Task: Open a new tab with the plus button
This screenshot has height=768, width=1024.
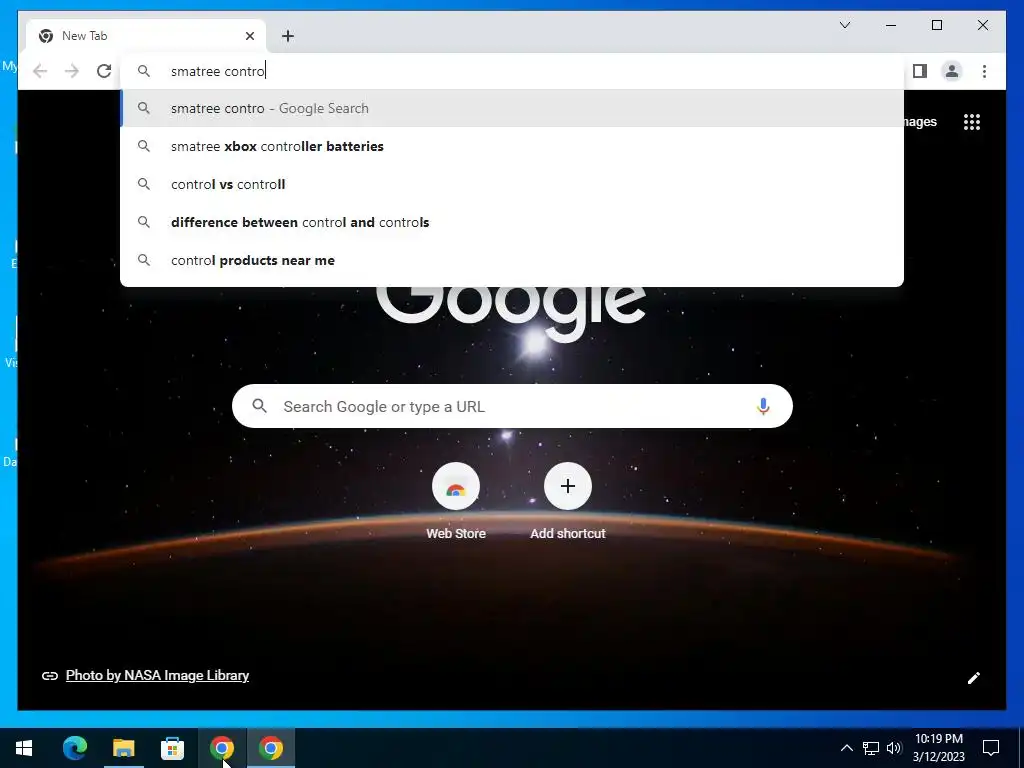Action: [x=288, y=36]
